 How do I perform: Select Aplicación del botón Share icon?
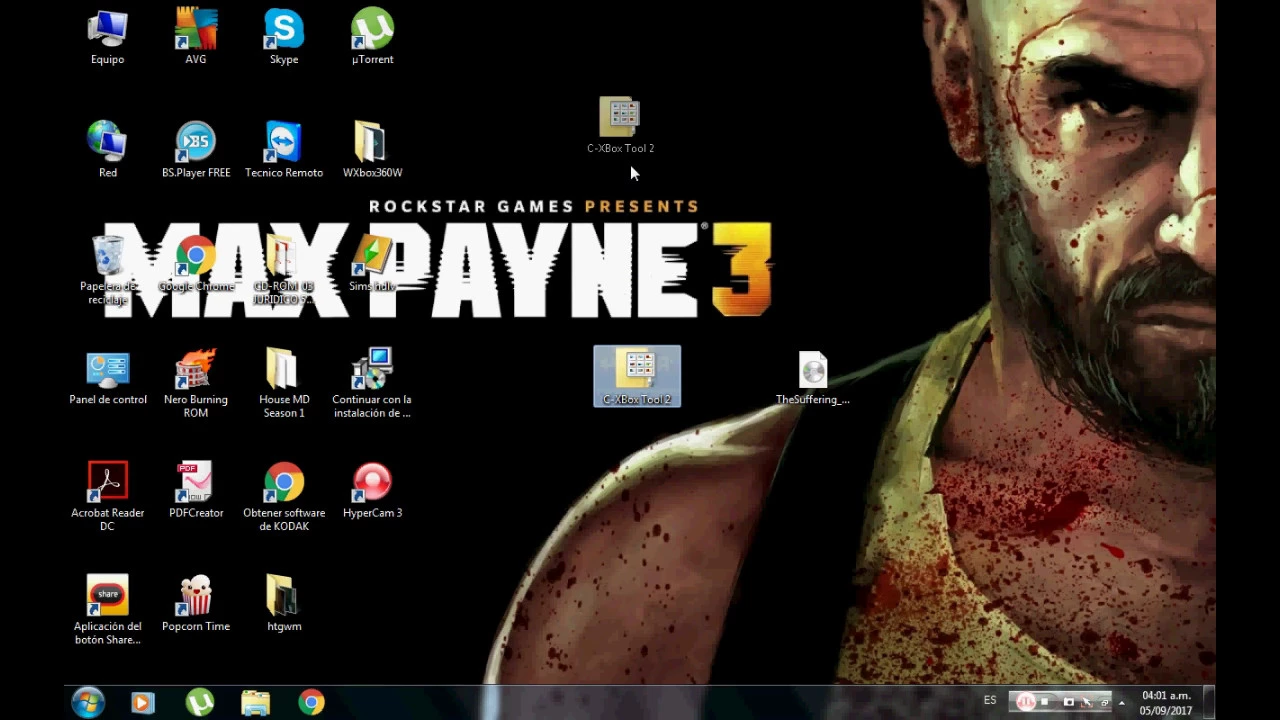(x=108, y=609)
